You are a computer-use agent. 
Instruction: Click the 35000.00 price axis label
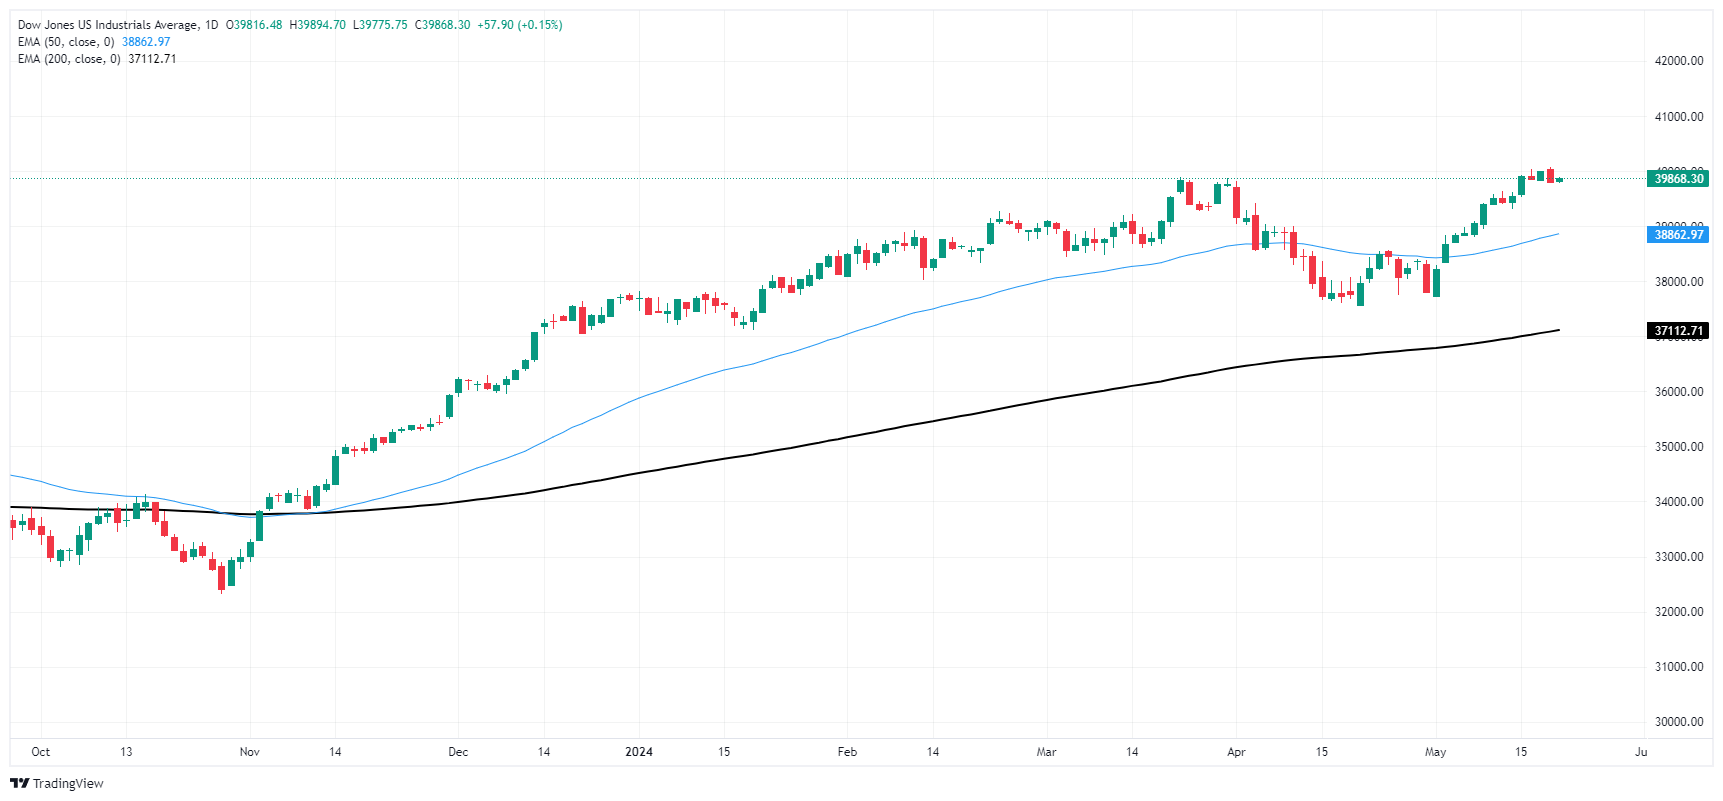click(1678, 447)
